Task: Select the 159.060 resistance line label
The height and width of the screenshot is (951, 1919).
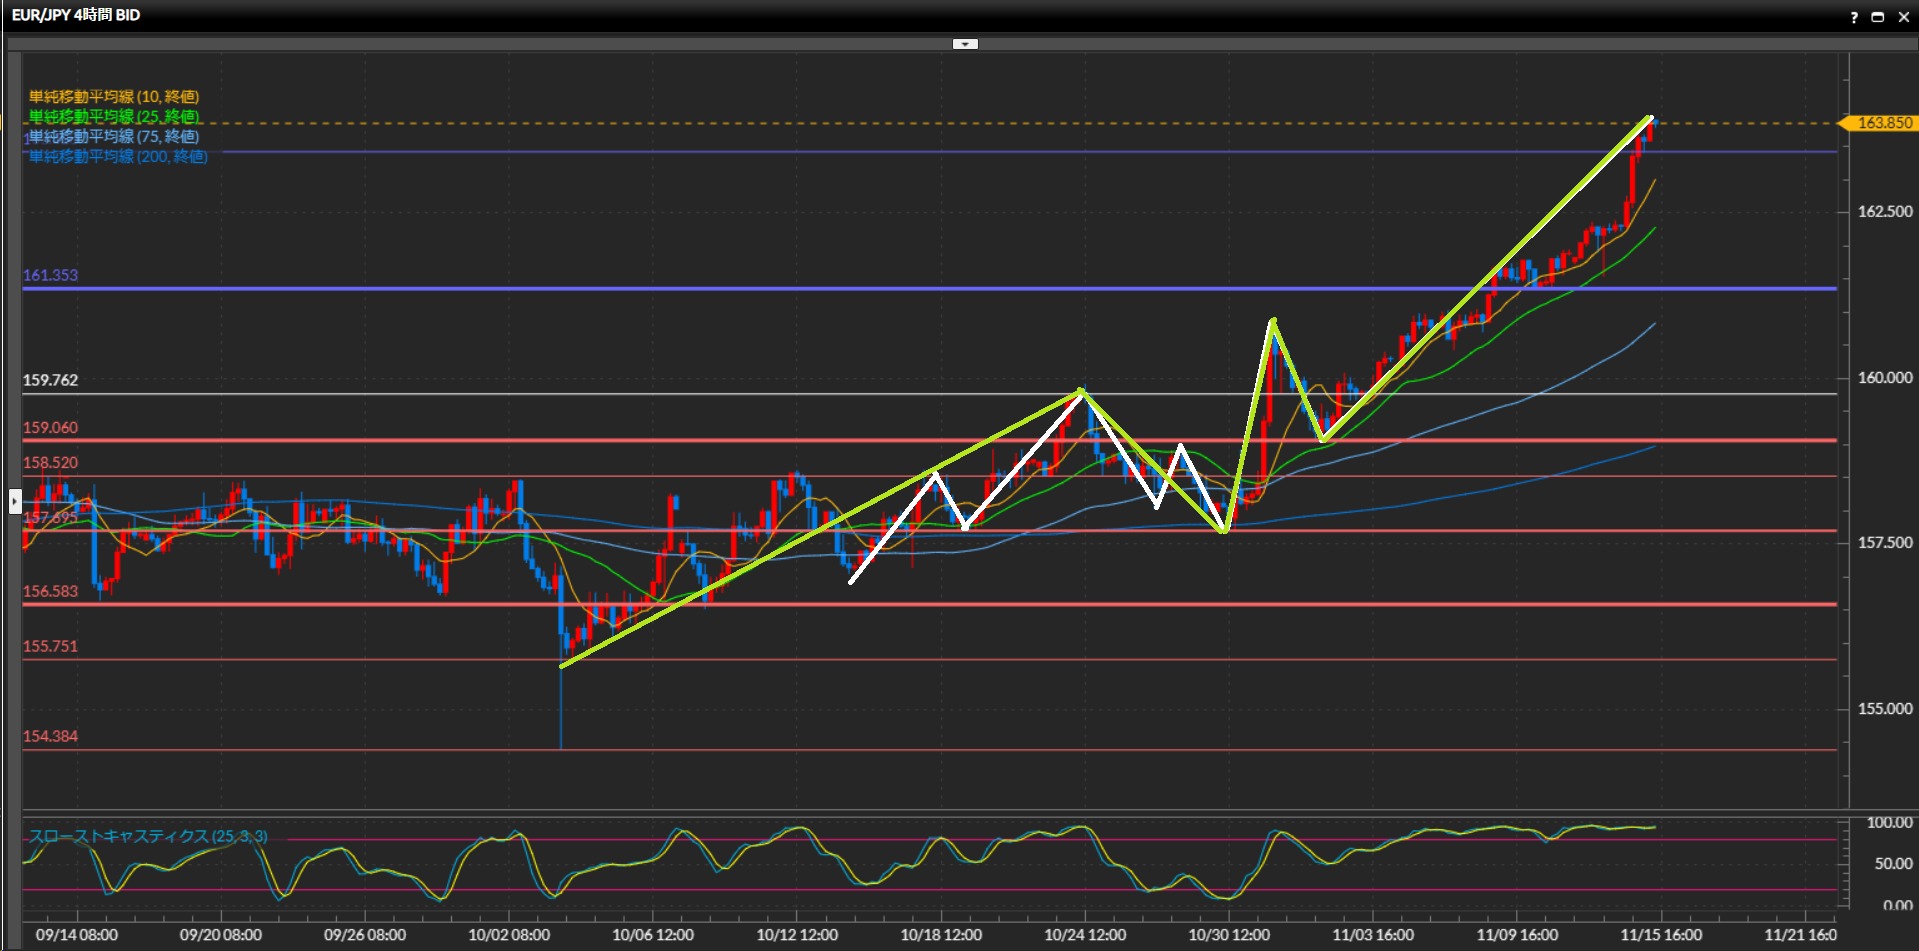Action: (50, 428)
